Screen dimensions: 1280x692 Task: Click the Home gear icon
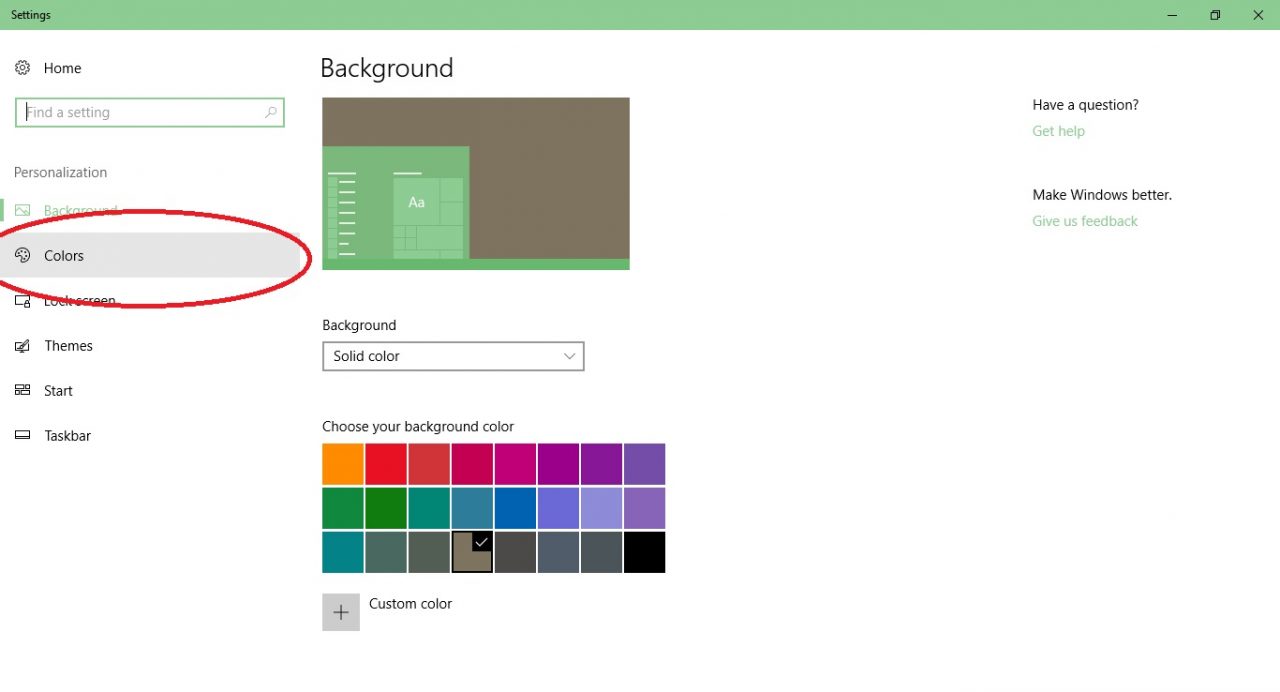22,68
